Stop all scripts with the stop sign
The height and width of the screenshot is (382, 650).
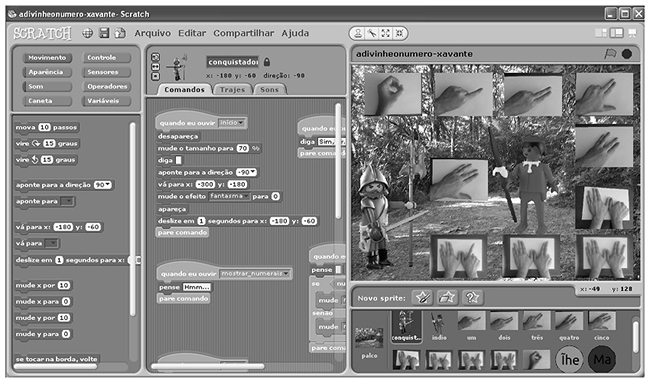coord(627,54)
